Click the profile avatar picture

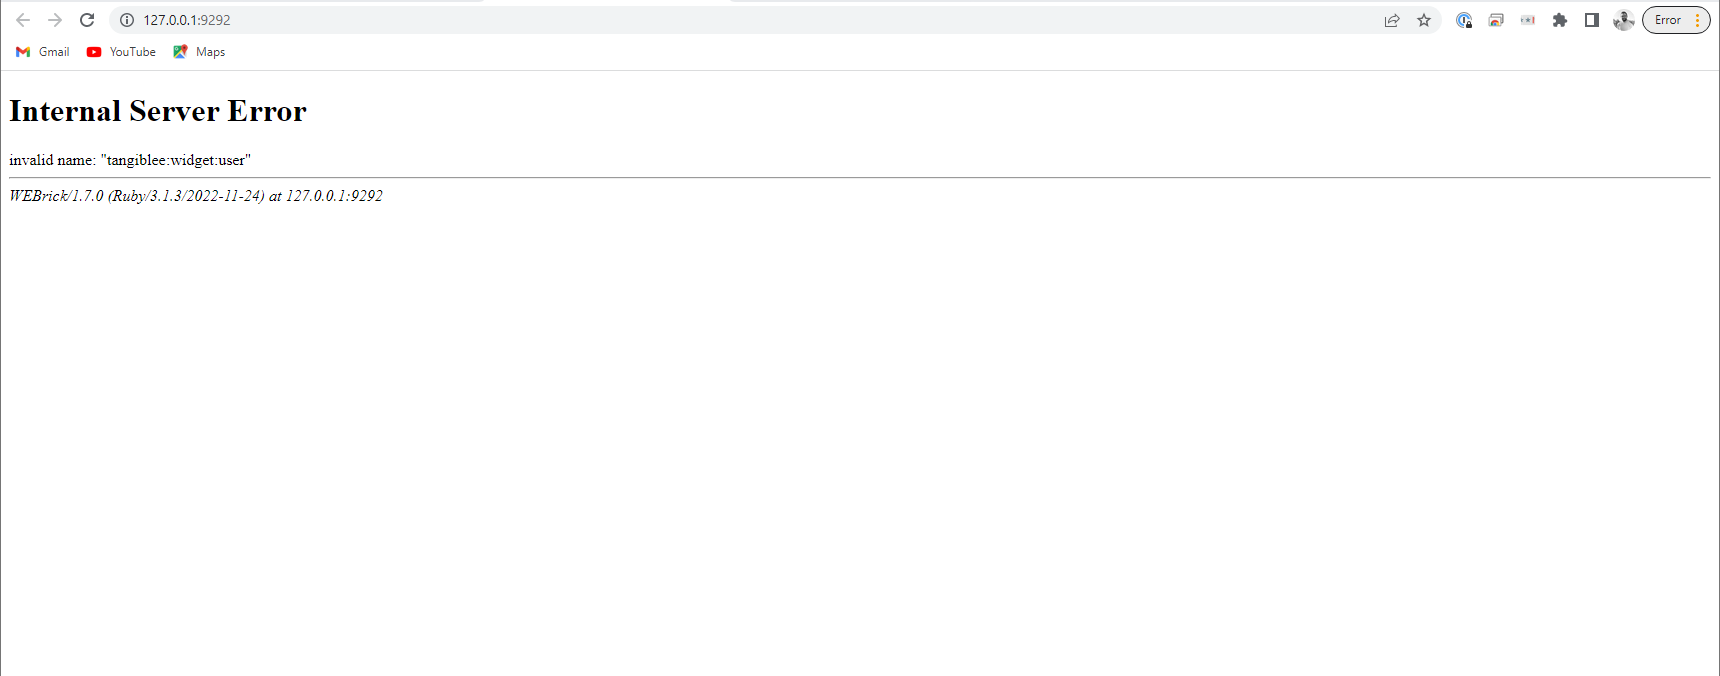coord(1623,19)
